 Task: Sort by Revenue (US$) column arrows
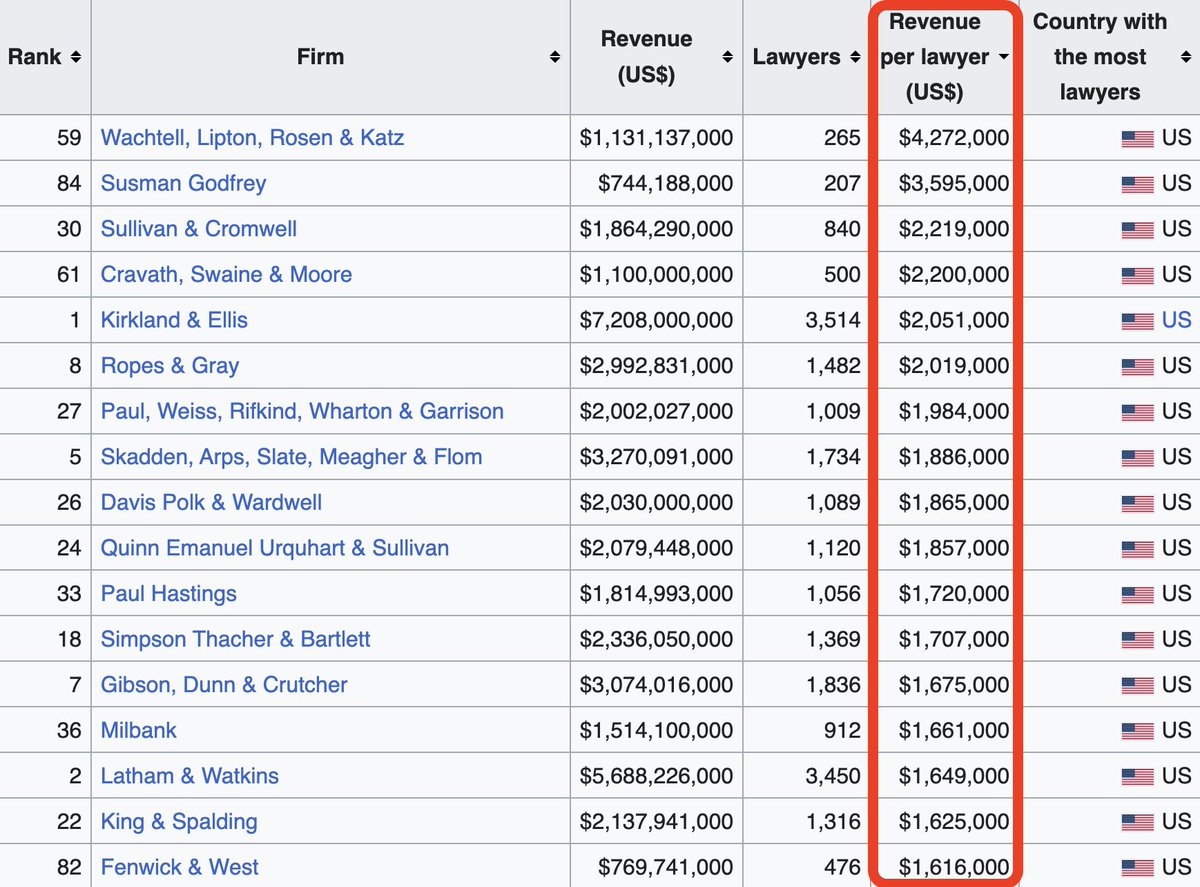[727, 57]
